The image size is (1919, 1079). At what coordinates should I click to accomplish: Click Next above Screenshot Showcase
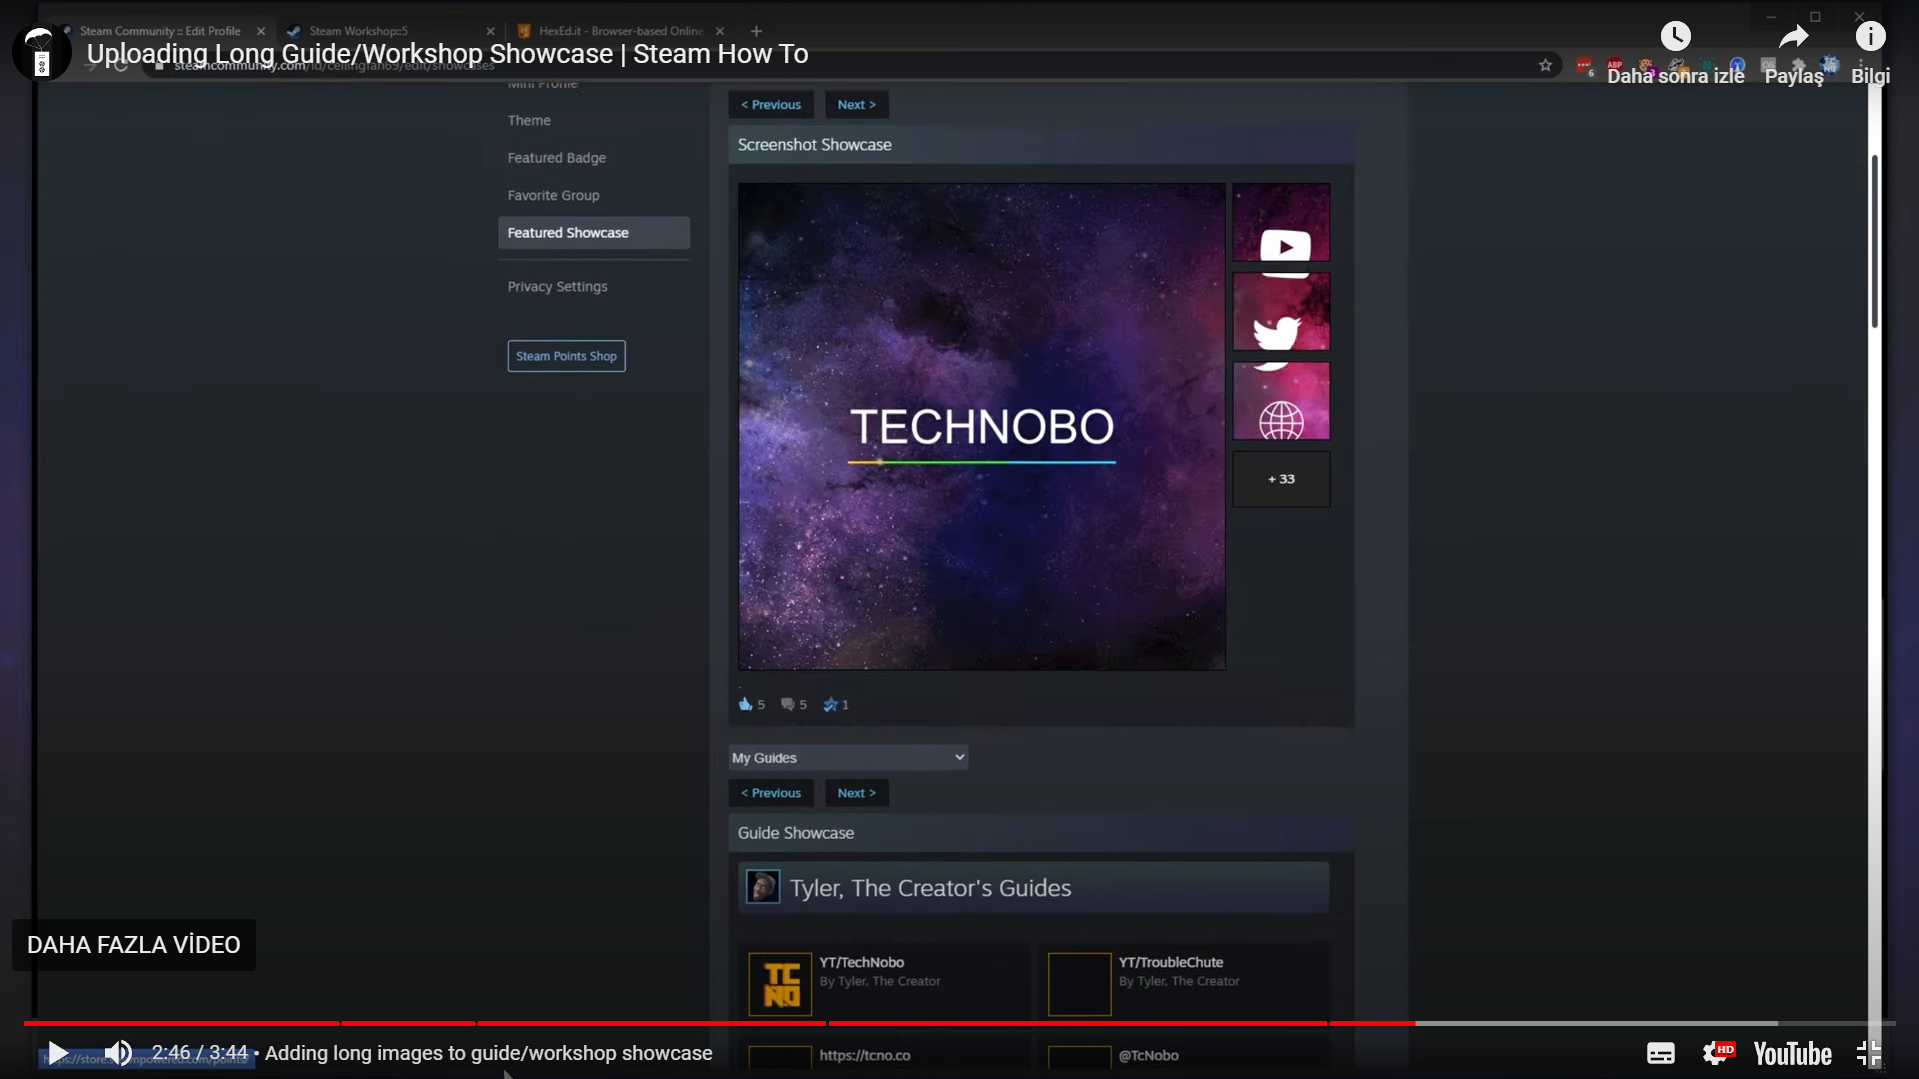pyautogui.click(x=856, y=105)
